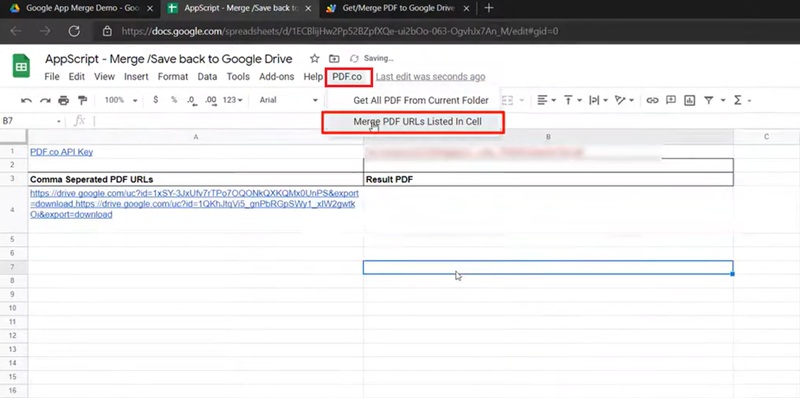This screenshot has height=398, width=800.
Task: Select the Paint format tool
Action: coord(82,101)
